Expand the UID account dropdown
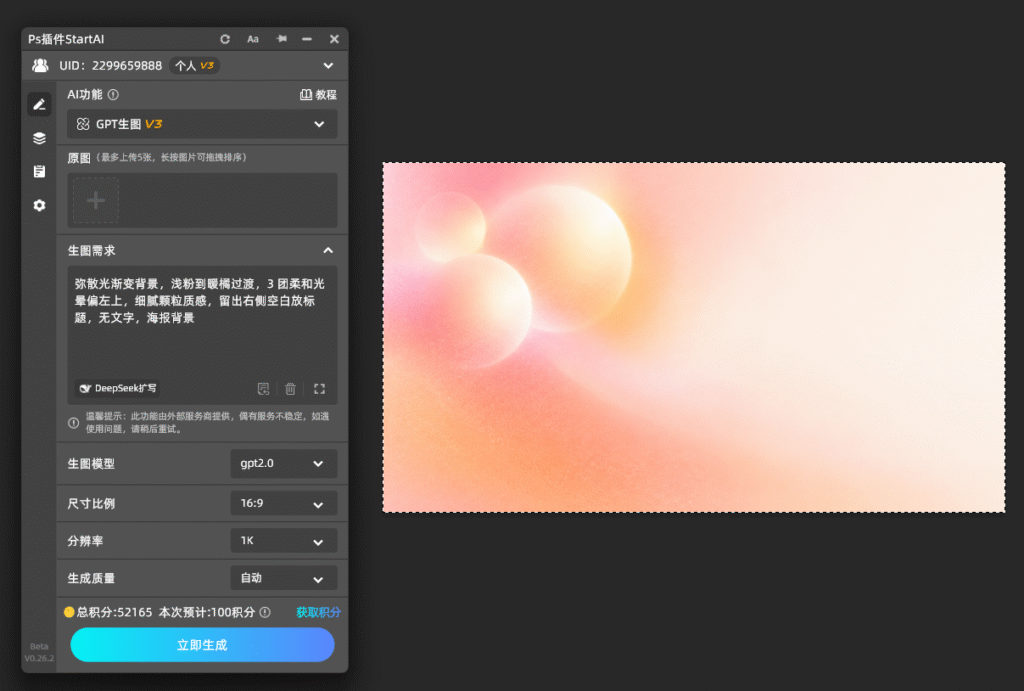1024x691 pixels. (328, 65)
